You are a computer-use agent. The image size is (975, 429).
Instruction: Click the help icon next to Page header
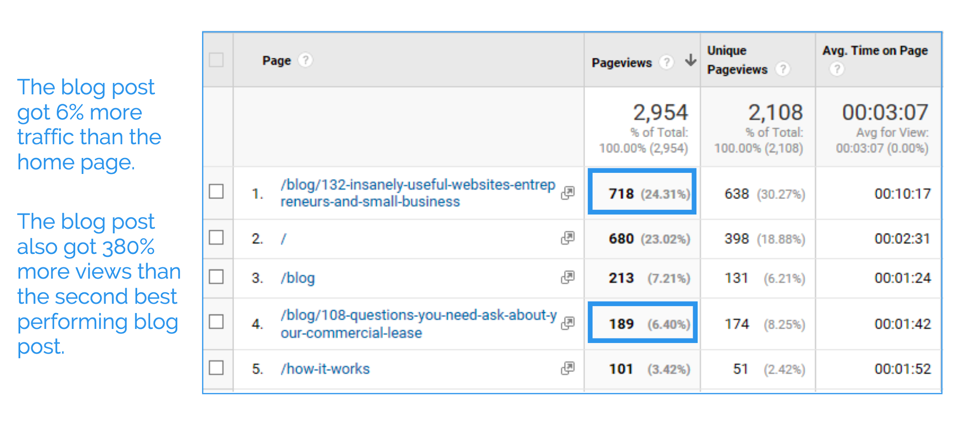pos(306,60)
